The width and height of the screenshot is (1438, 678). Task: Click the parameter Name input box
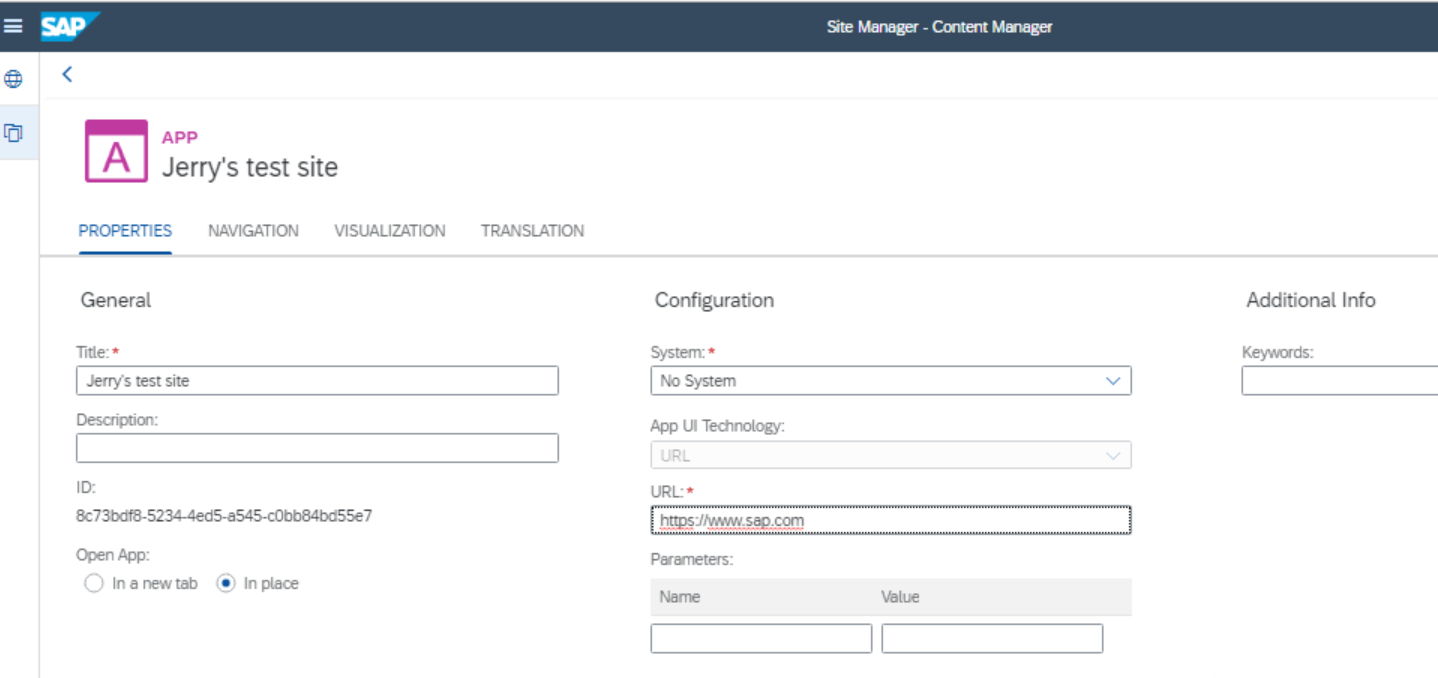tap(761, 639)
